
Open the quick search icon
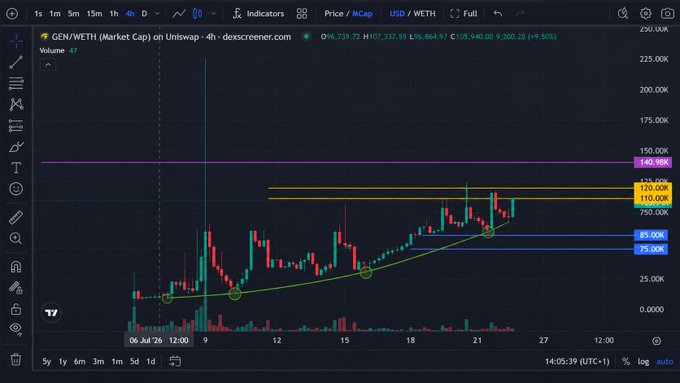click(x=623, y=14)
